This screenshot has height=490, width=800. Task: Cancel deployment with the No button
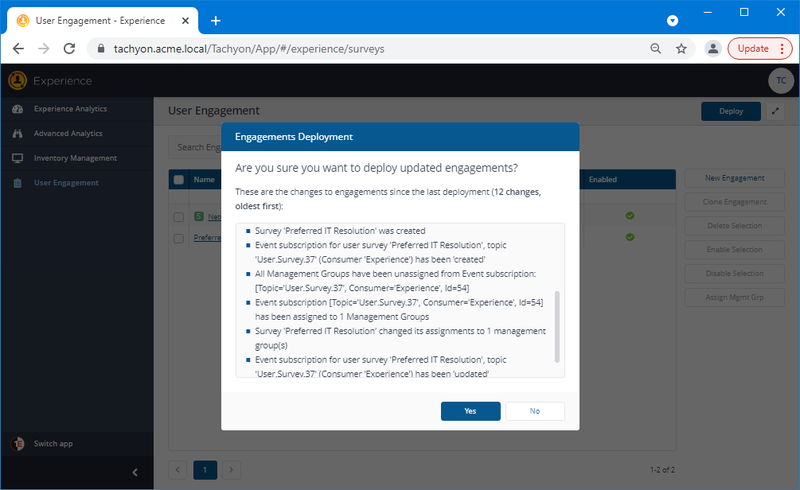click(535, 411)
